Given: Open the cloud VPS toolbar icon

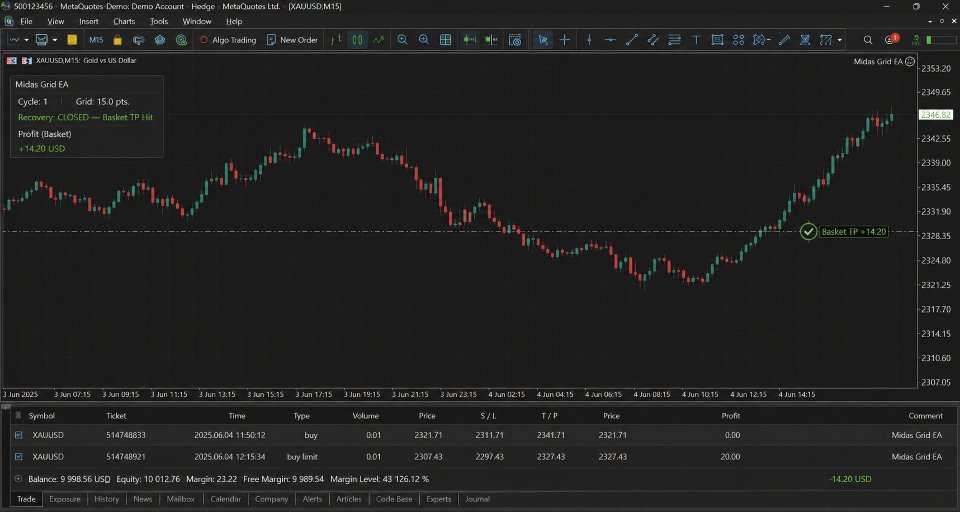Looking at the screenshot, I should click(x=160, y=40).
